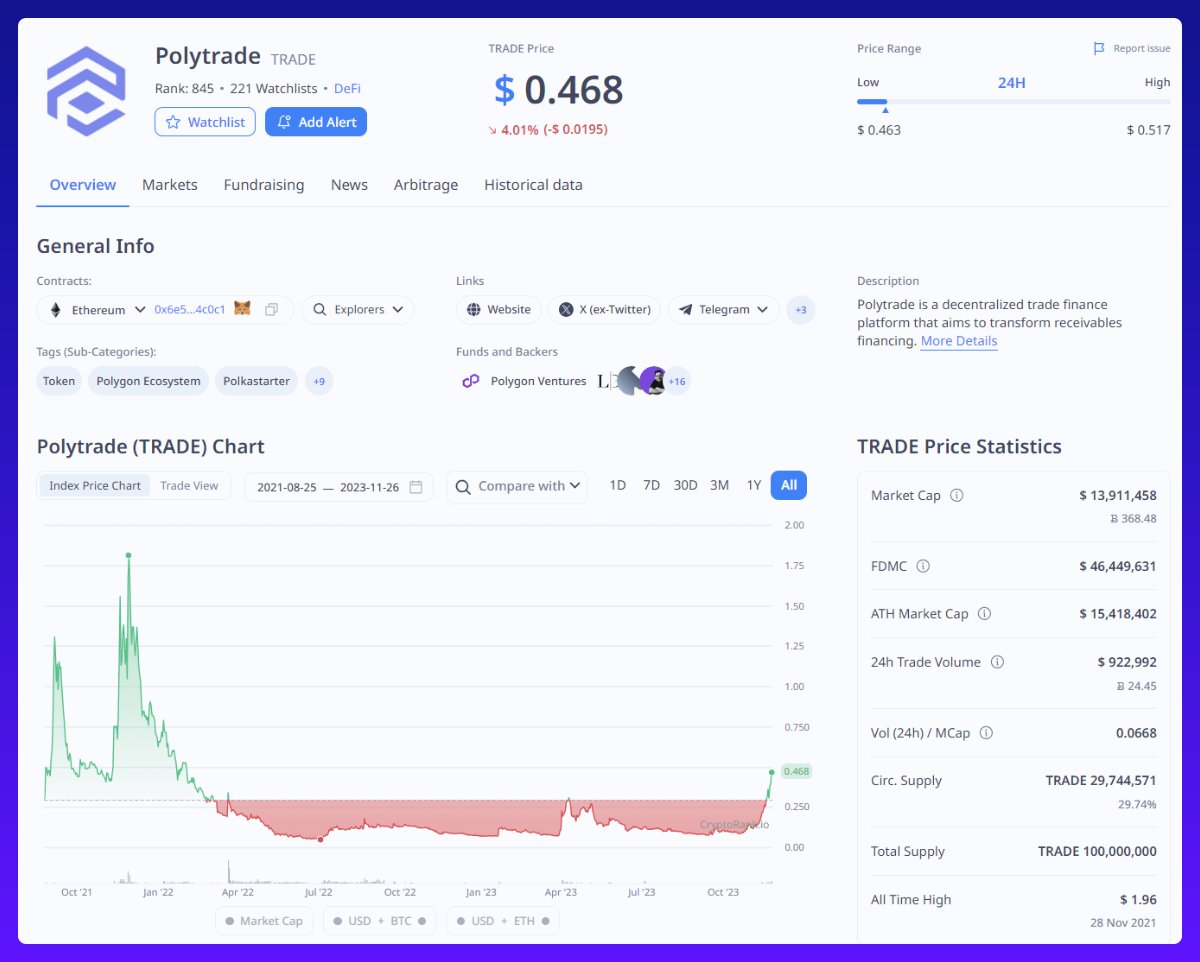Expand the Explorers dropdown
Screen dimensions: 1200x962
click(x=358, y=310)
